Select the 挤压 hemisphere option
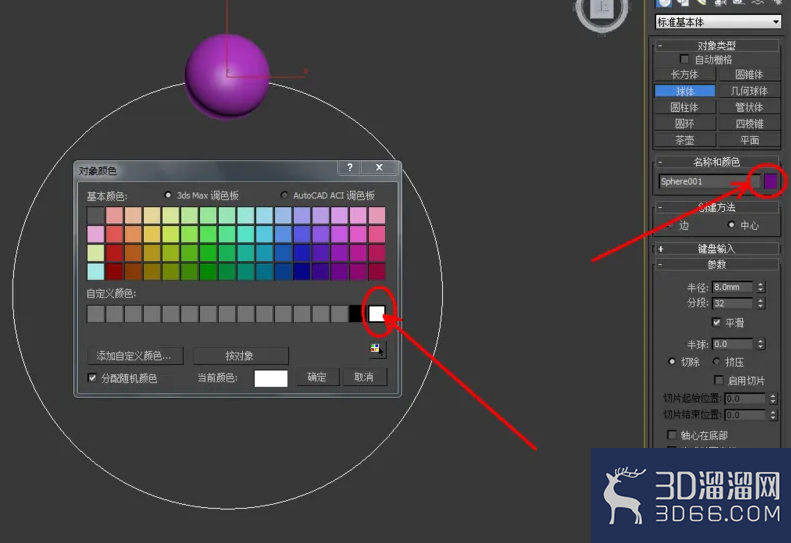Screen dimensions: 791x543 pyautogui.click(x=716, y=361)
